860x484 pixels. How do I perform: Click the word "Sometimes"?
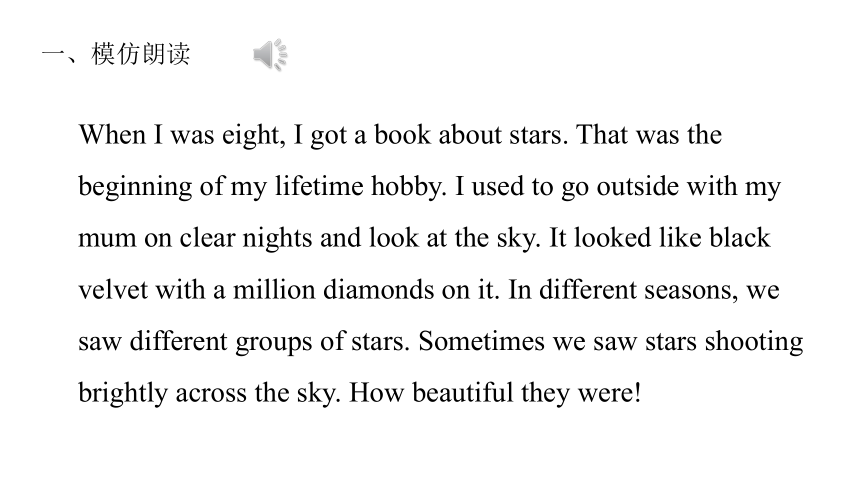click(x=482, y=341)
